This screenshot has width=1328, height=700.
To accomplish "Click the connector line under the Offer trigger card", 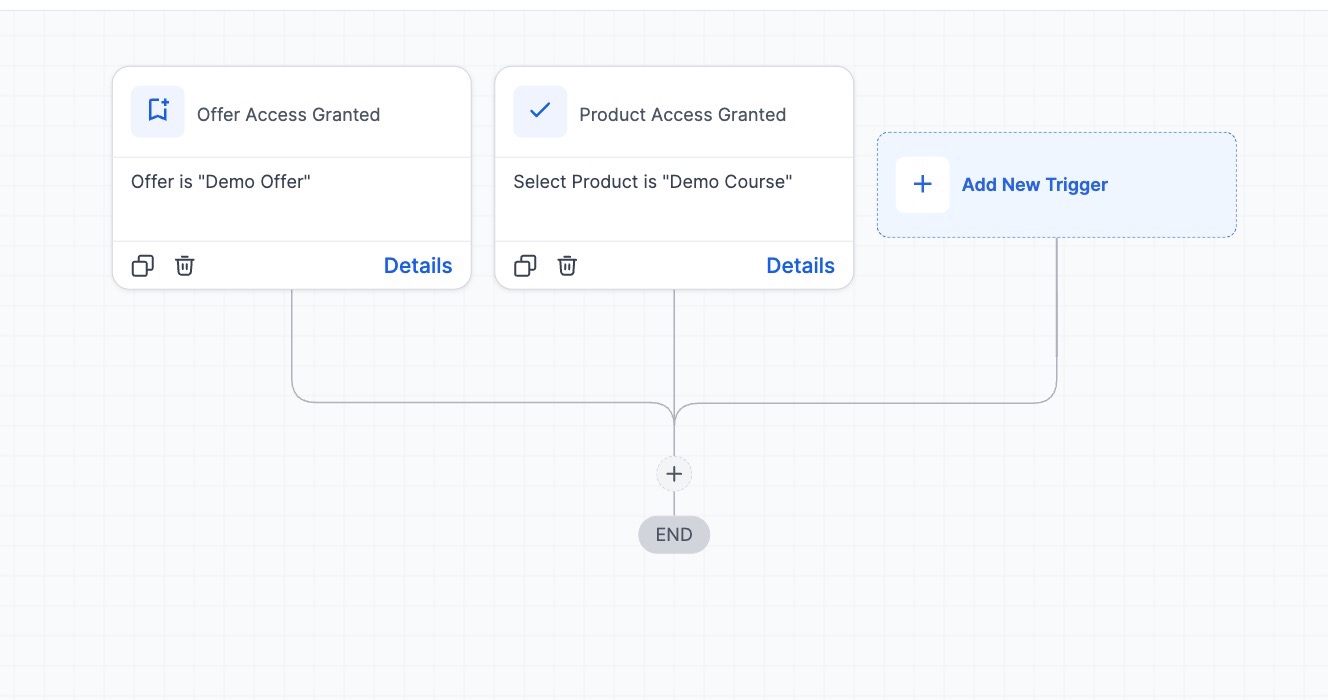I will [x=292, y=340].
